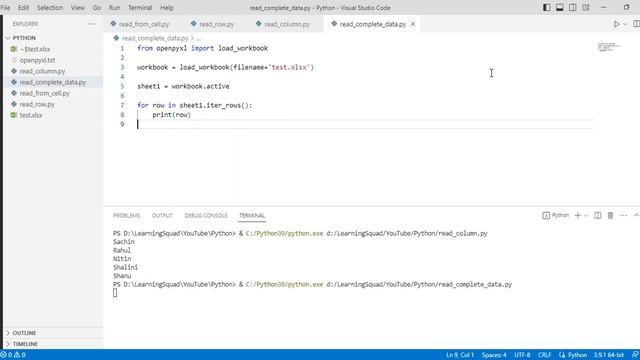
Task: Open the File menu
Action: (x=5, y=7)
